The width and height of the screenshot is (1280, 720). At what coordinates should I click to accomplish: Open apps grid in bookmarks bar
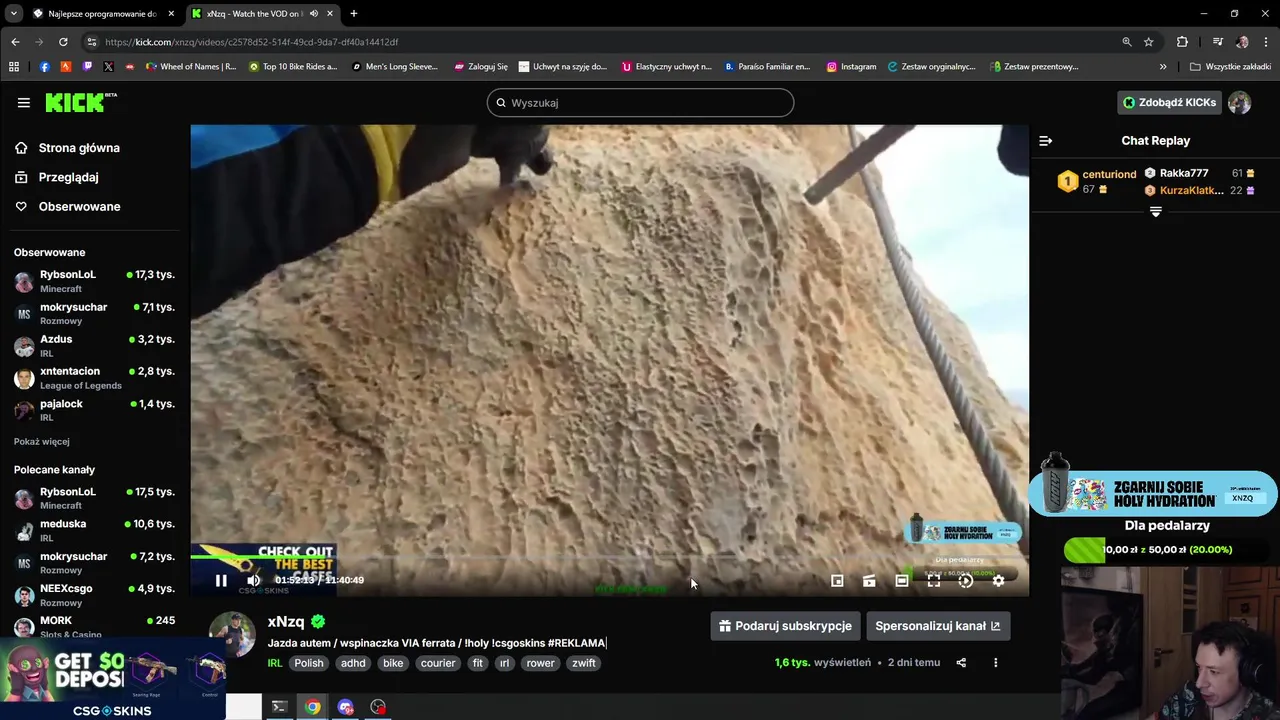tap(14, 67)
